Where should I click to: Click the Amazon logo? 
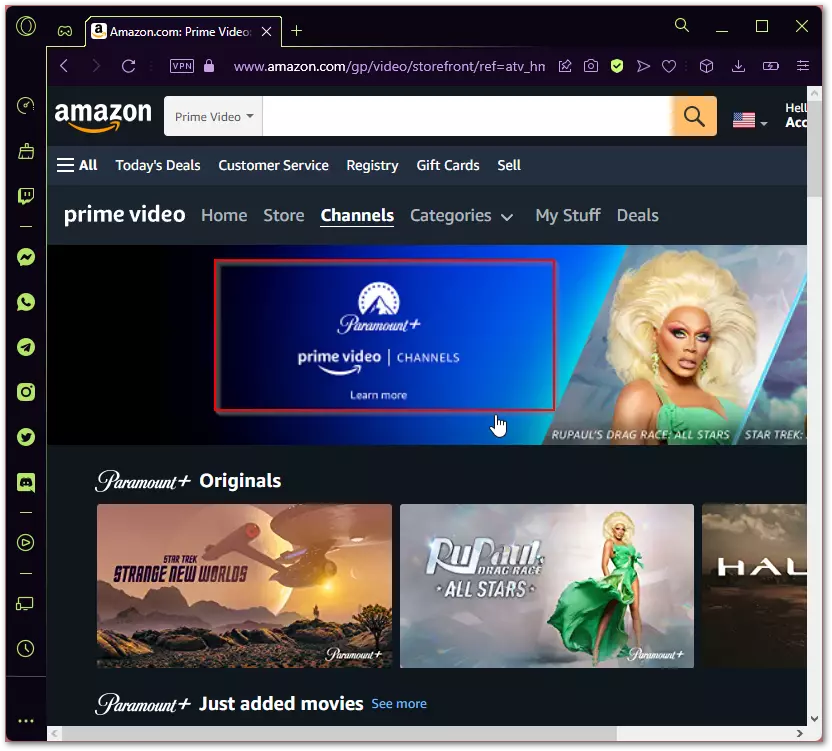(x=103, y=116)
